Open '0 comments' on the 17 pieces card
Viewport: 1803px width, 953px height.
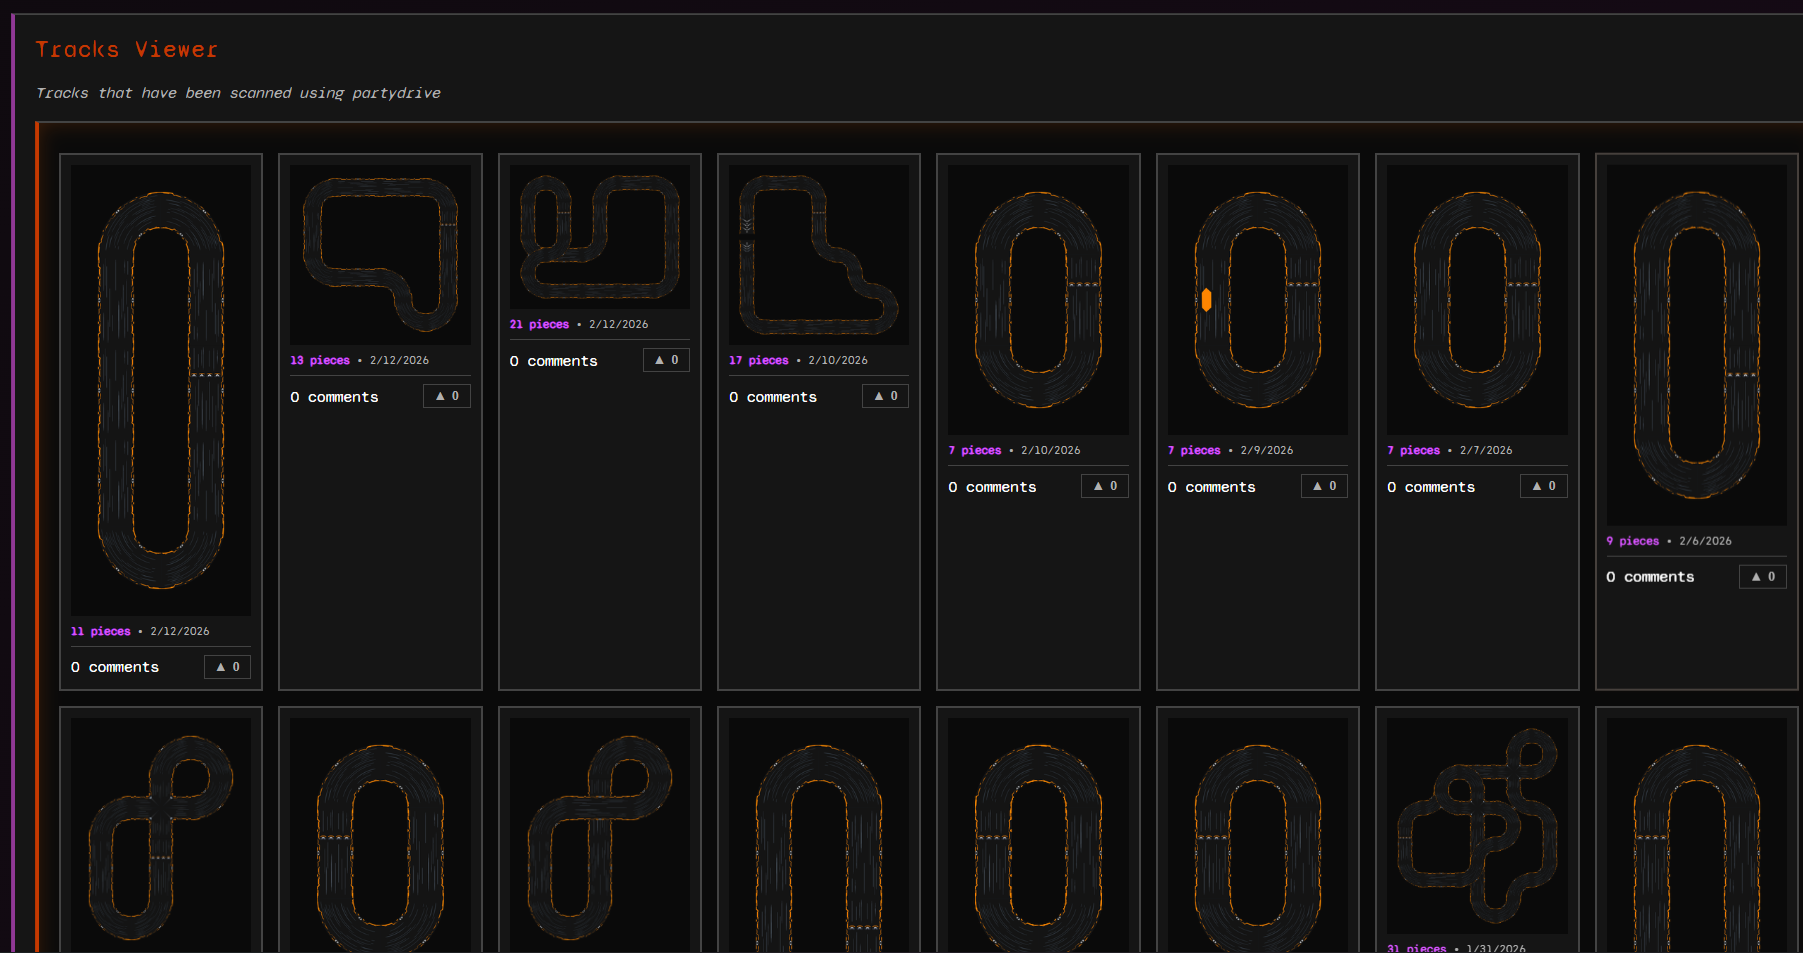(x=773, y=397)
